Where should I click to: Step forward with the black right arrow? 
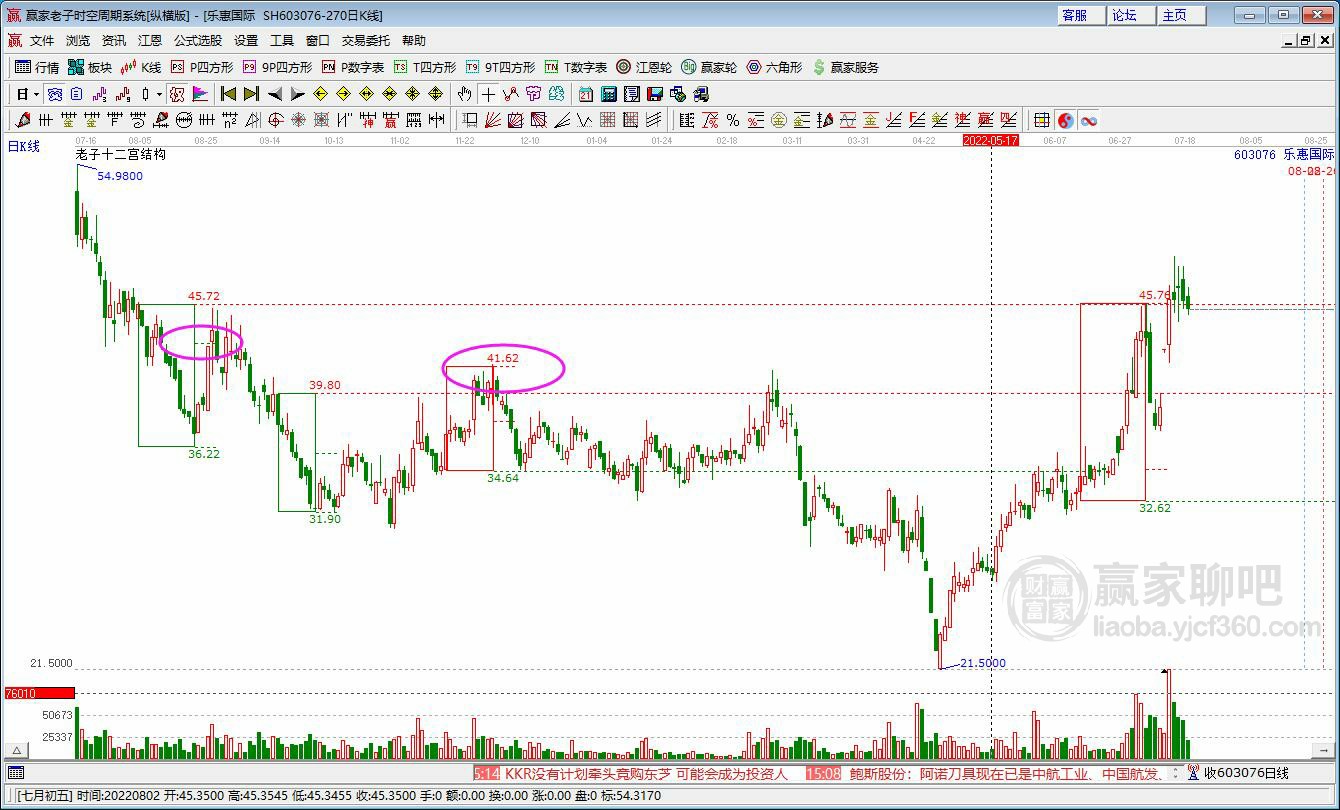point(297,94)
